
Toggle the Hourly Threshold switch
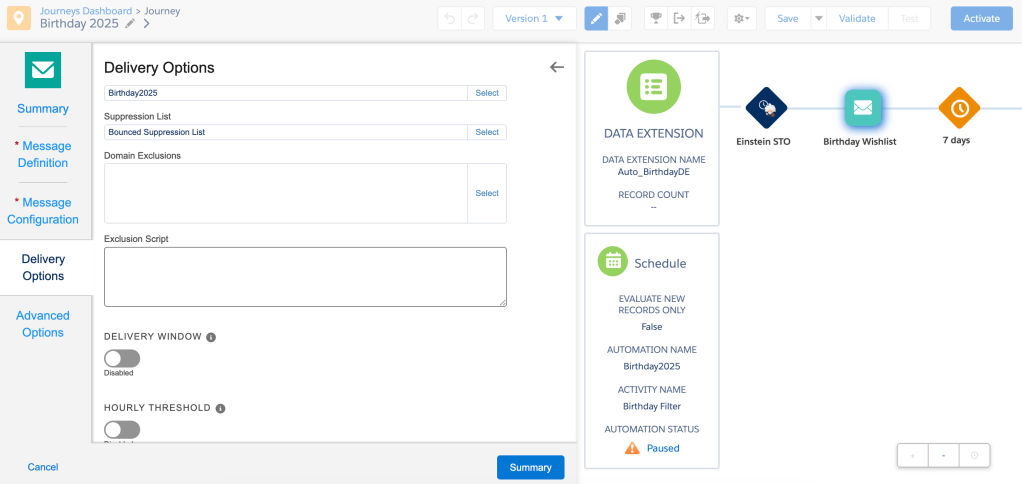tap(122, 429)
